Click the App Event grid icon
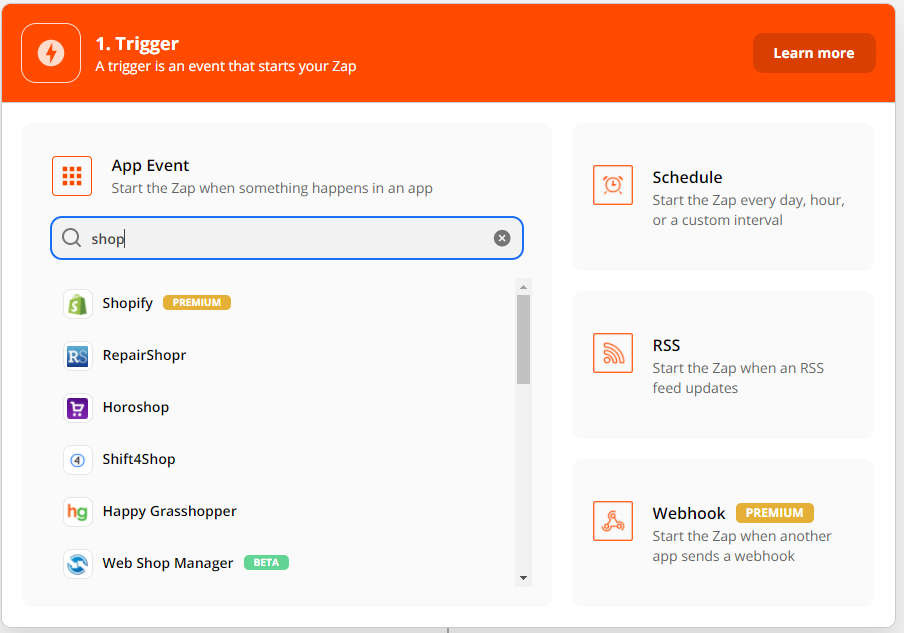 pyautogui.click(x=72, y=176)
